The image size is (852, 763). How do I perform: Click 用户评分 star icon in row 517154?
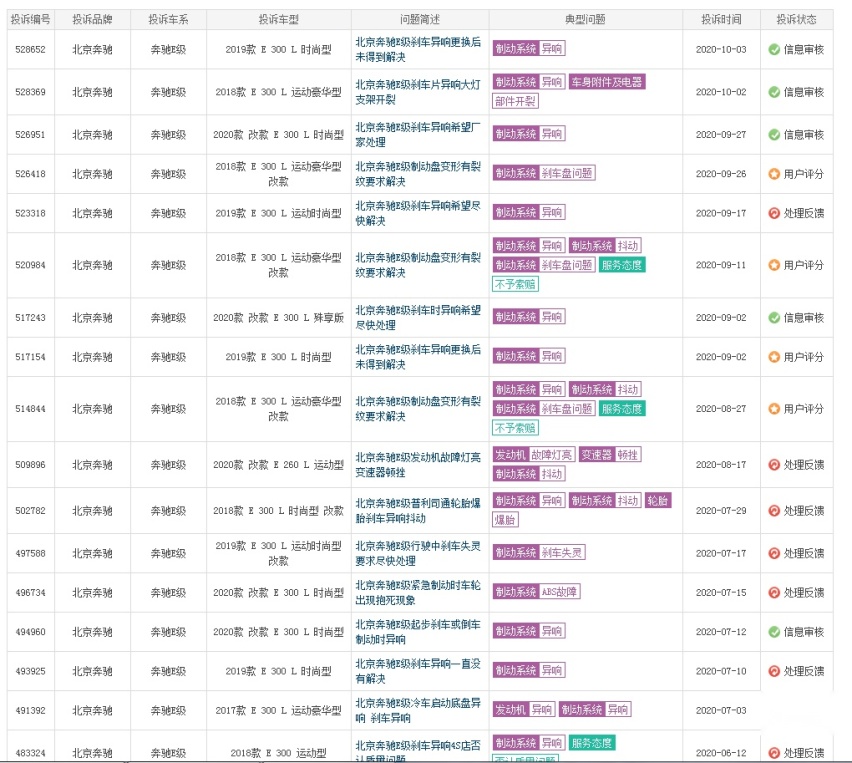774,357
